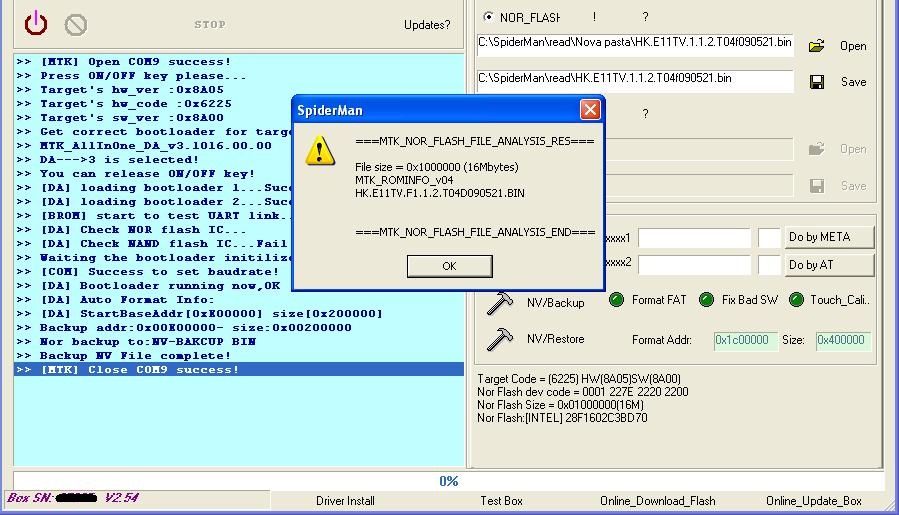Click the question mark below the Save row

click(x=646, y=114)
